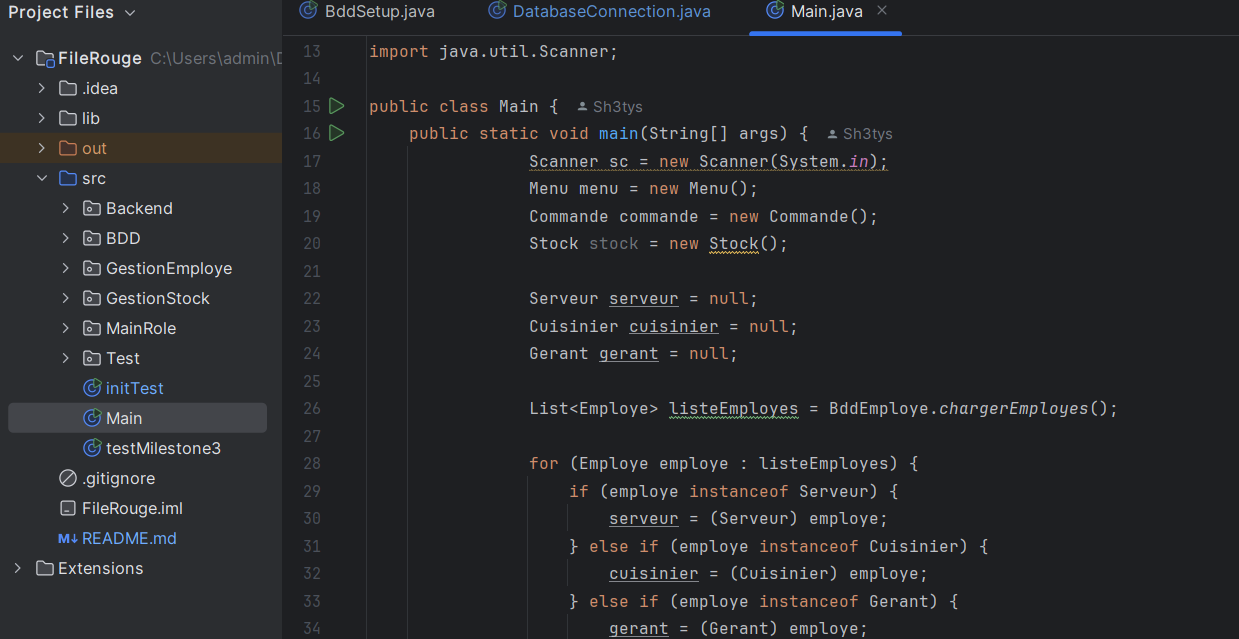
Task: Click the Sh3tys author hint on class Main
Action: [x=618, y=107]
